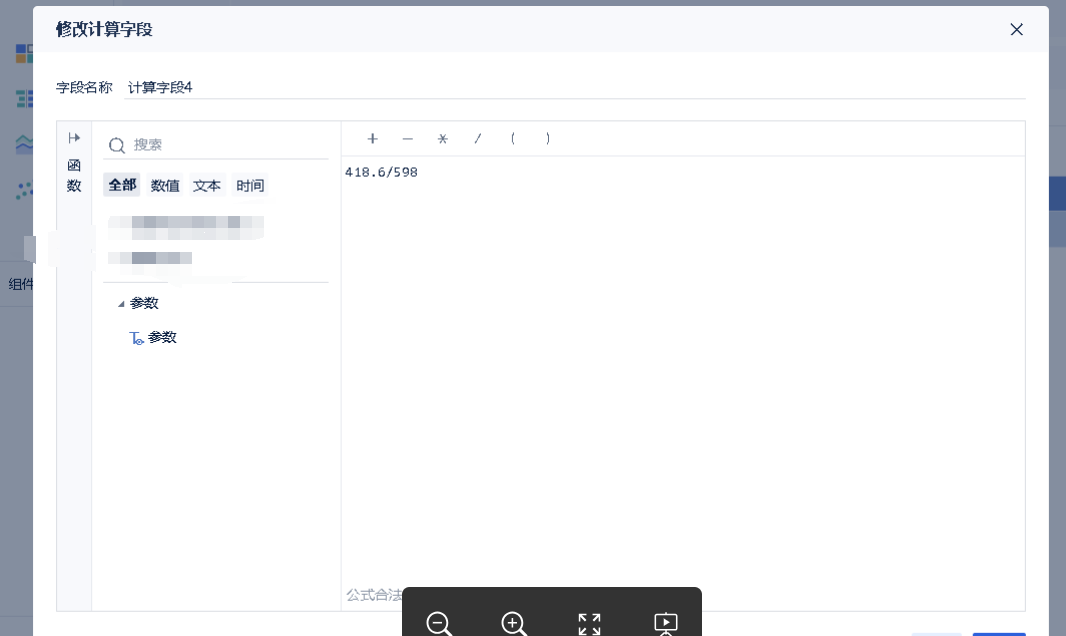Toggle fullscreen from the overlay toolbar

pyautogui.click(x=589, y=624)
